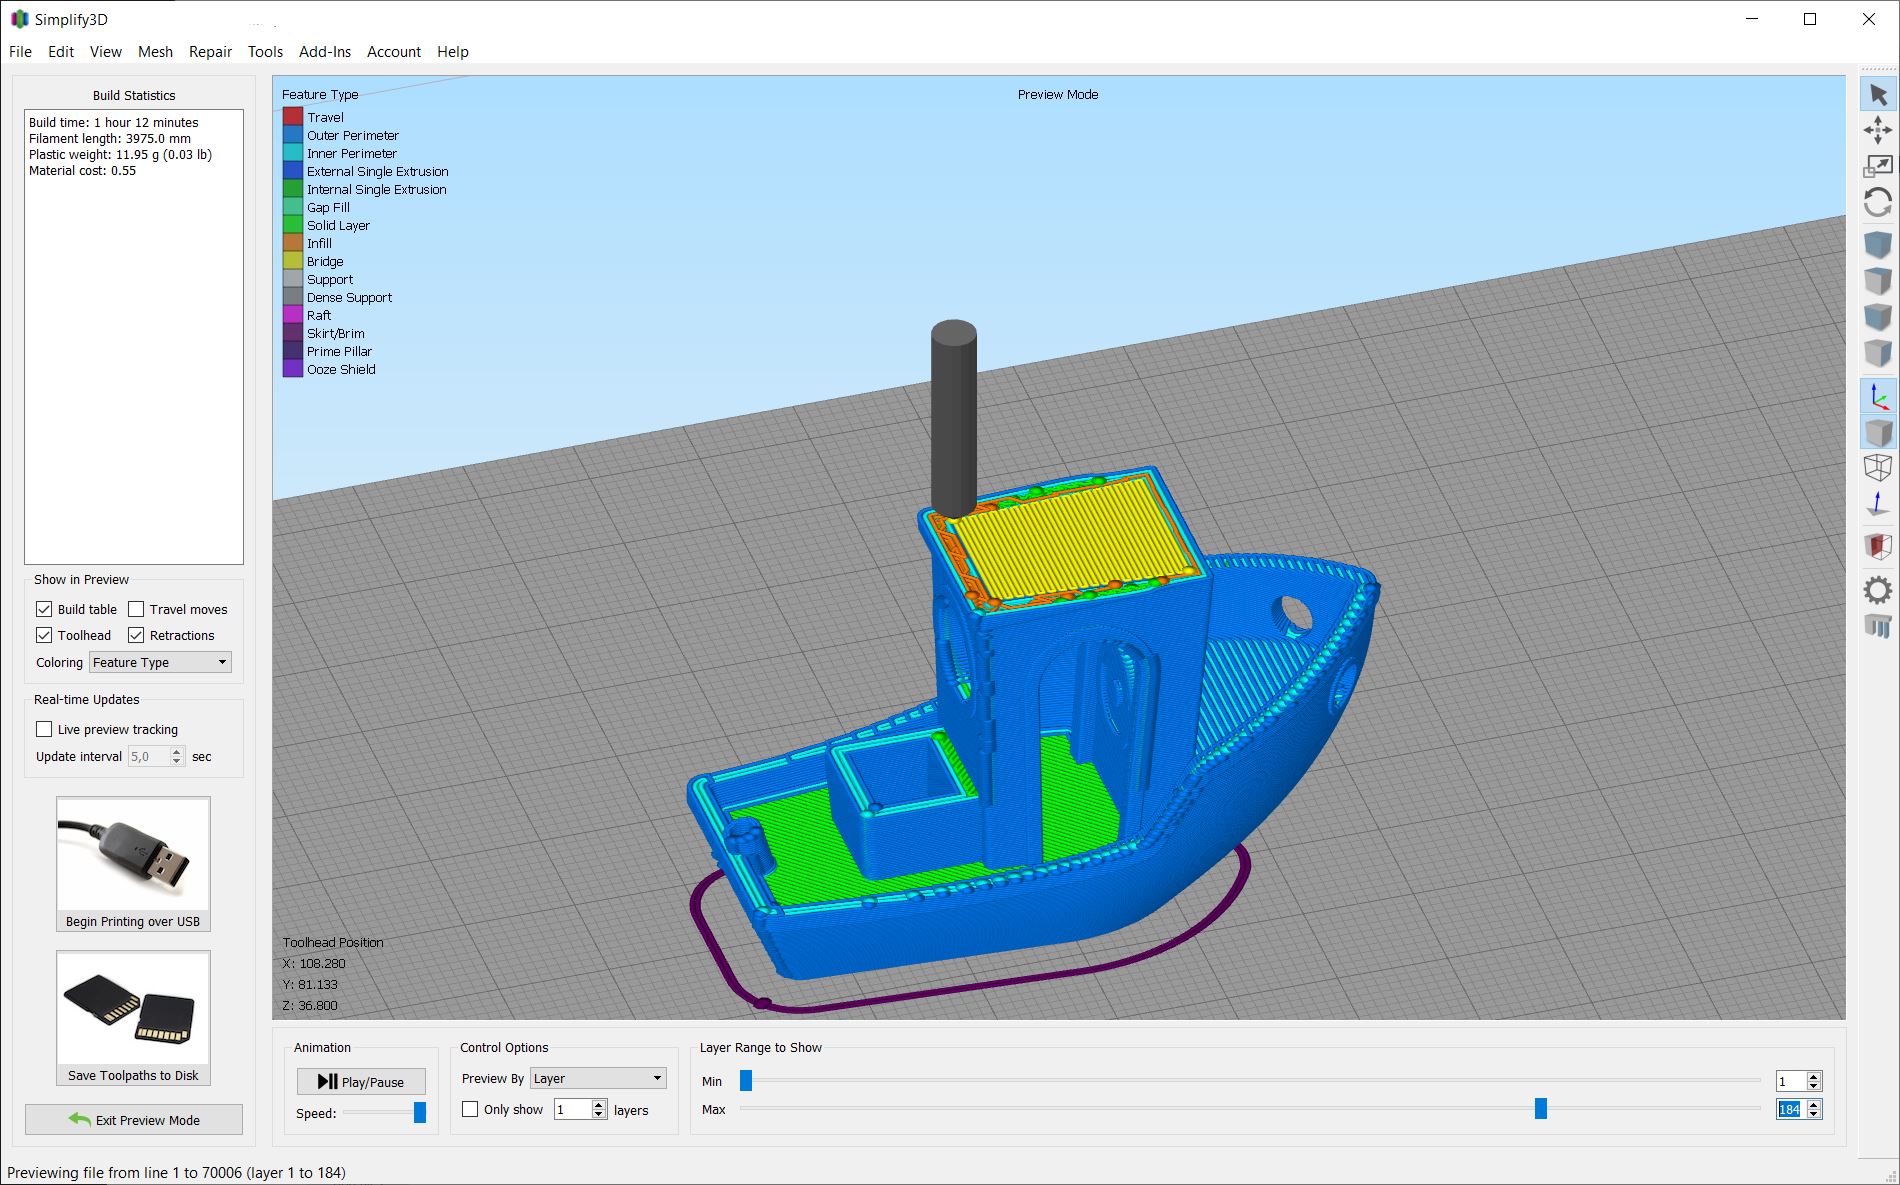This screenshot has width=1900, height=1185.
Task: Open the Account menu
Action: pyautogui.click(x=394, y=52)
